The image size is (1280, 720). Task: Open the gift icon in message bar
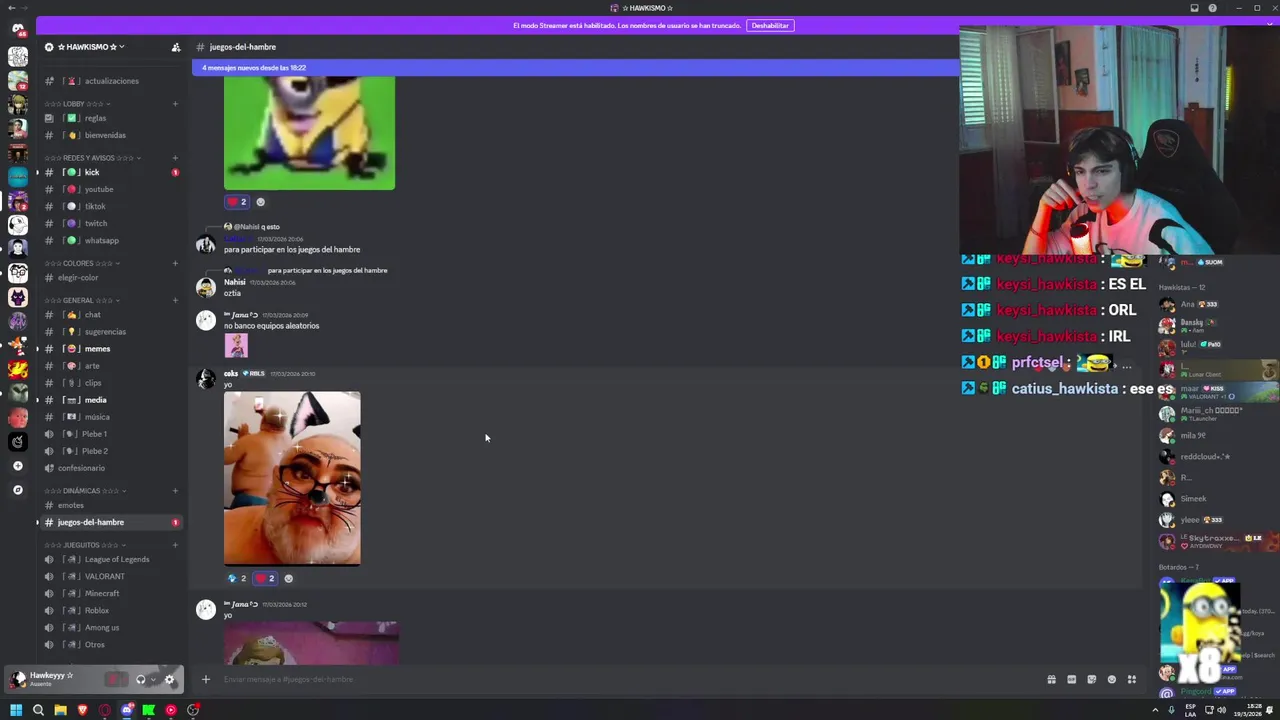1051,680
